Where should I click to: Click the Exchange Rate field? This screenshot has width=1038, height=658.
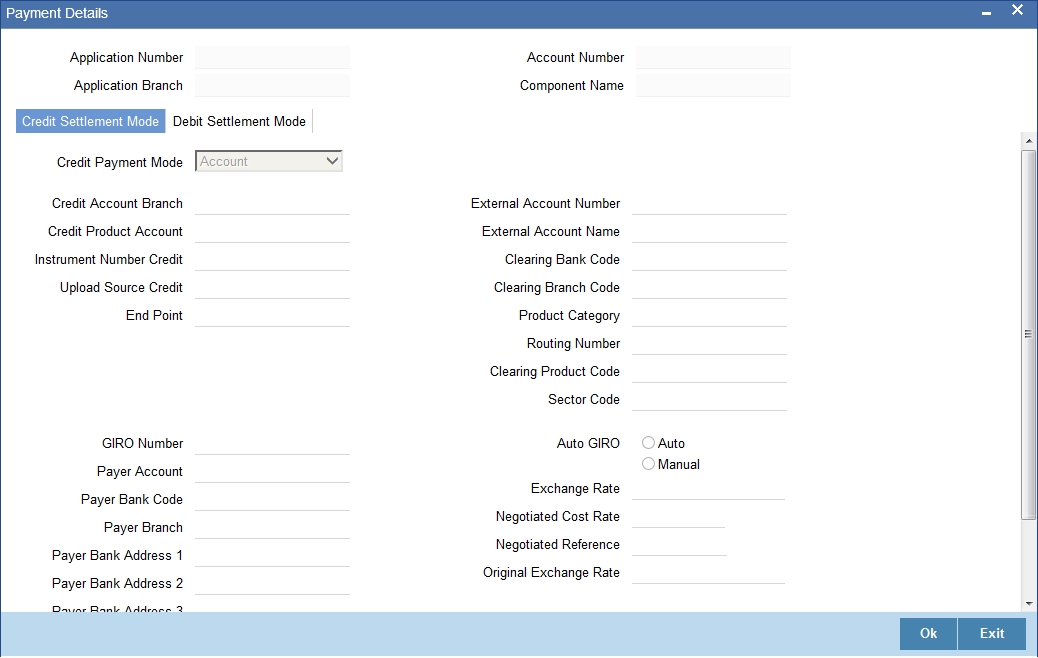point(708,489)
